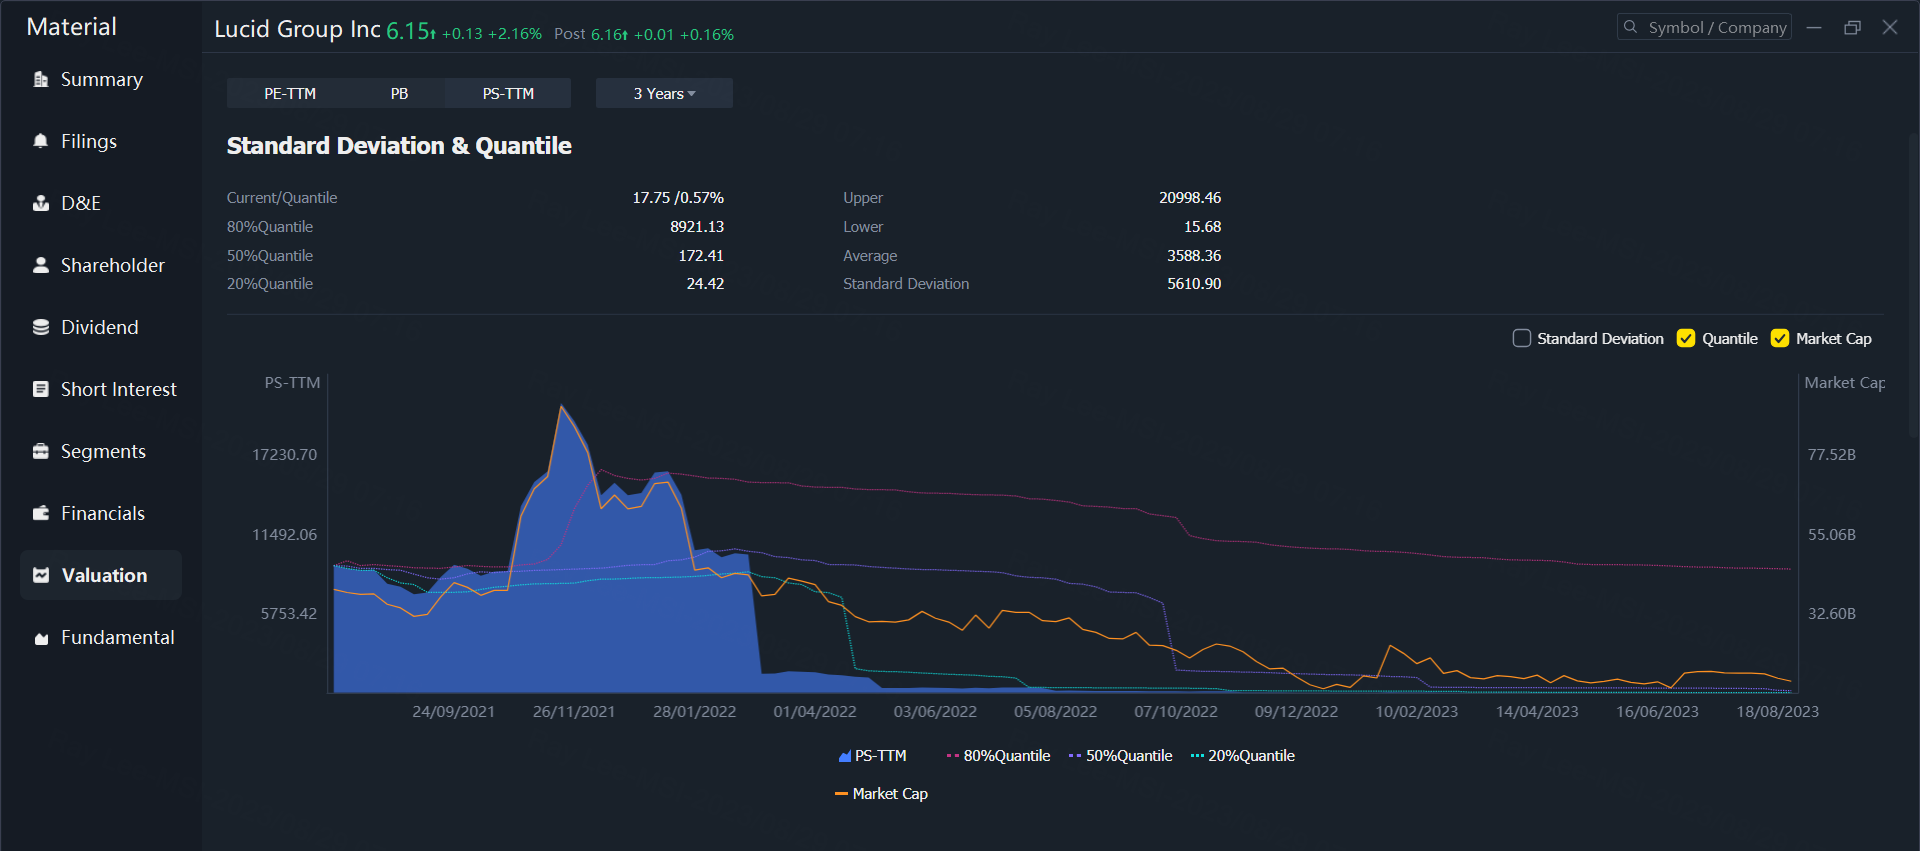Click the 18/08/2023 date axis label

click(1778, 712)
